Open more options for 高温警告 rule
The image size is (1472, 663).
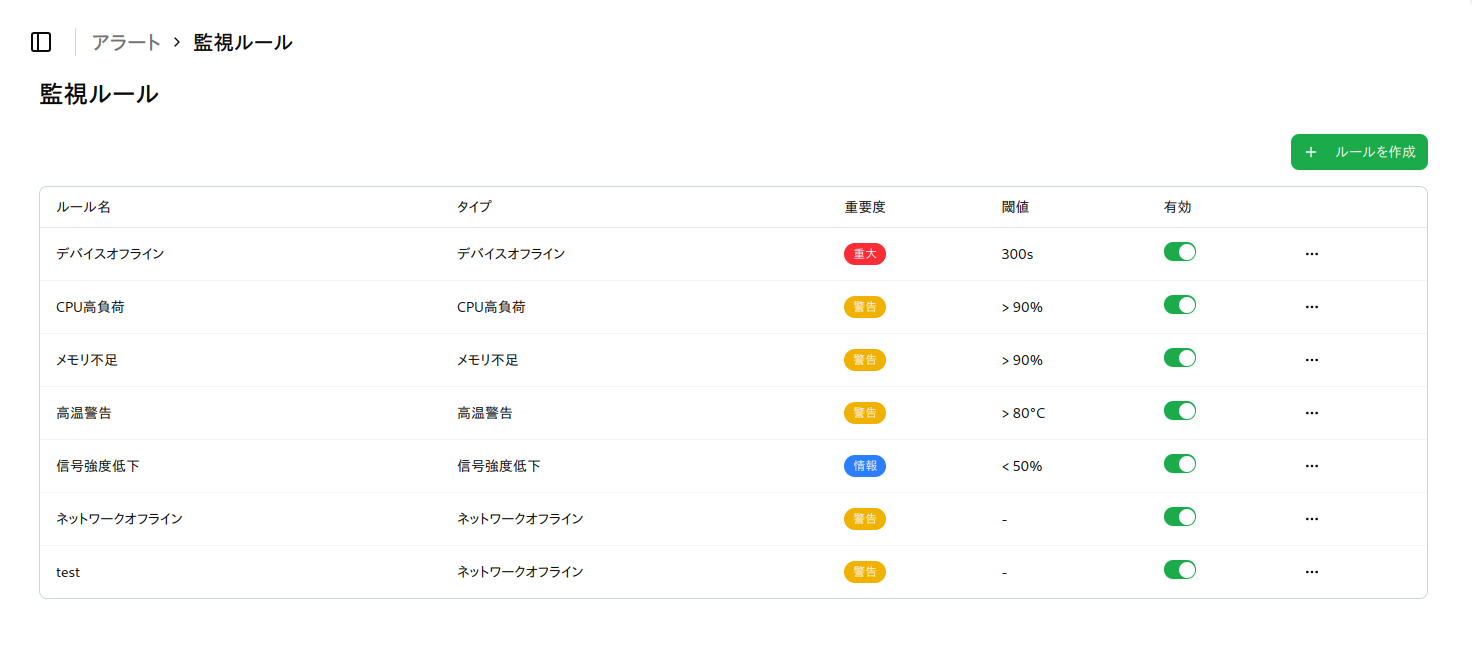click(1312, 413)
